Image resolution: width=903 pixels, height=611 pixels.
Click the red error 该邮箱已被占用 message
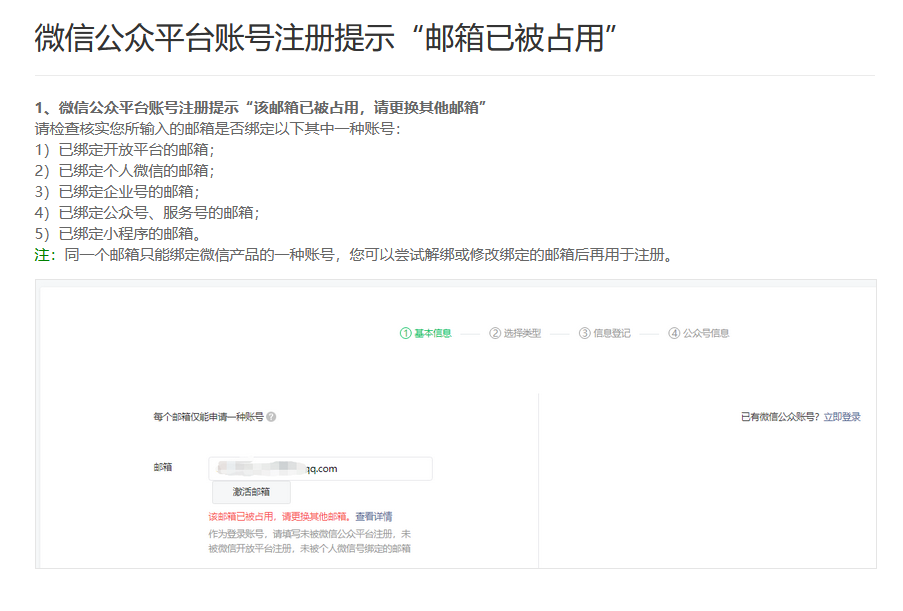[280, 517]
